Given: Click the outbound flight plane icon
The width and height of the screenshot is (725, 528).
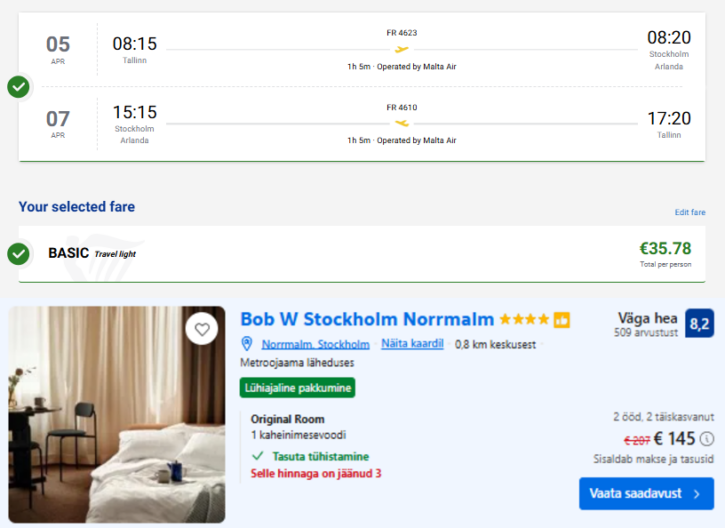Looking at the screenshot, I should (x=402, y=48).
